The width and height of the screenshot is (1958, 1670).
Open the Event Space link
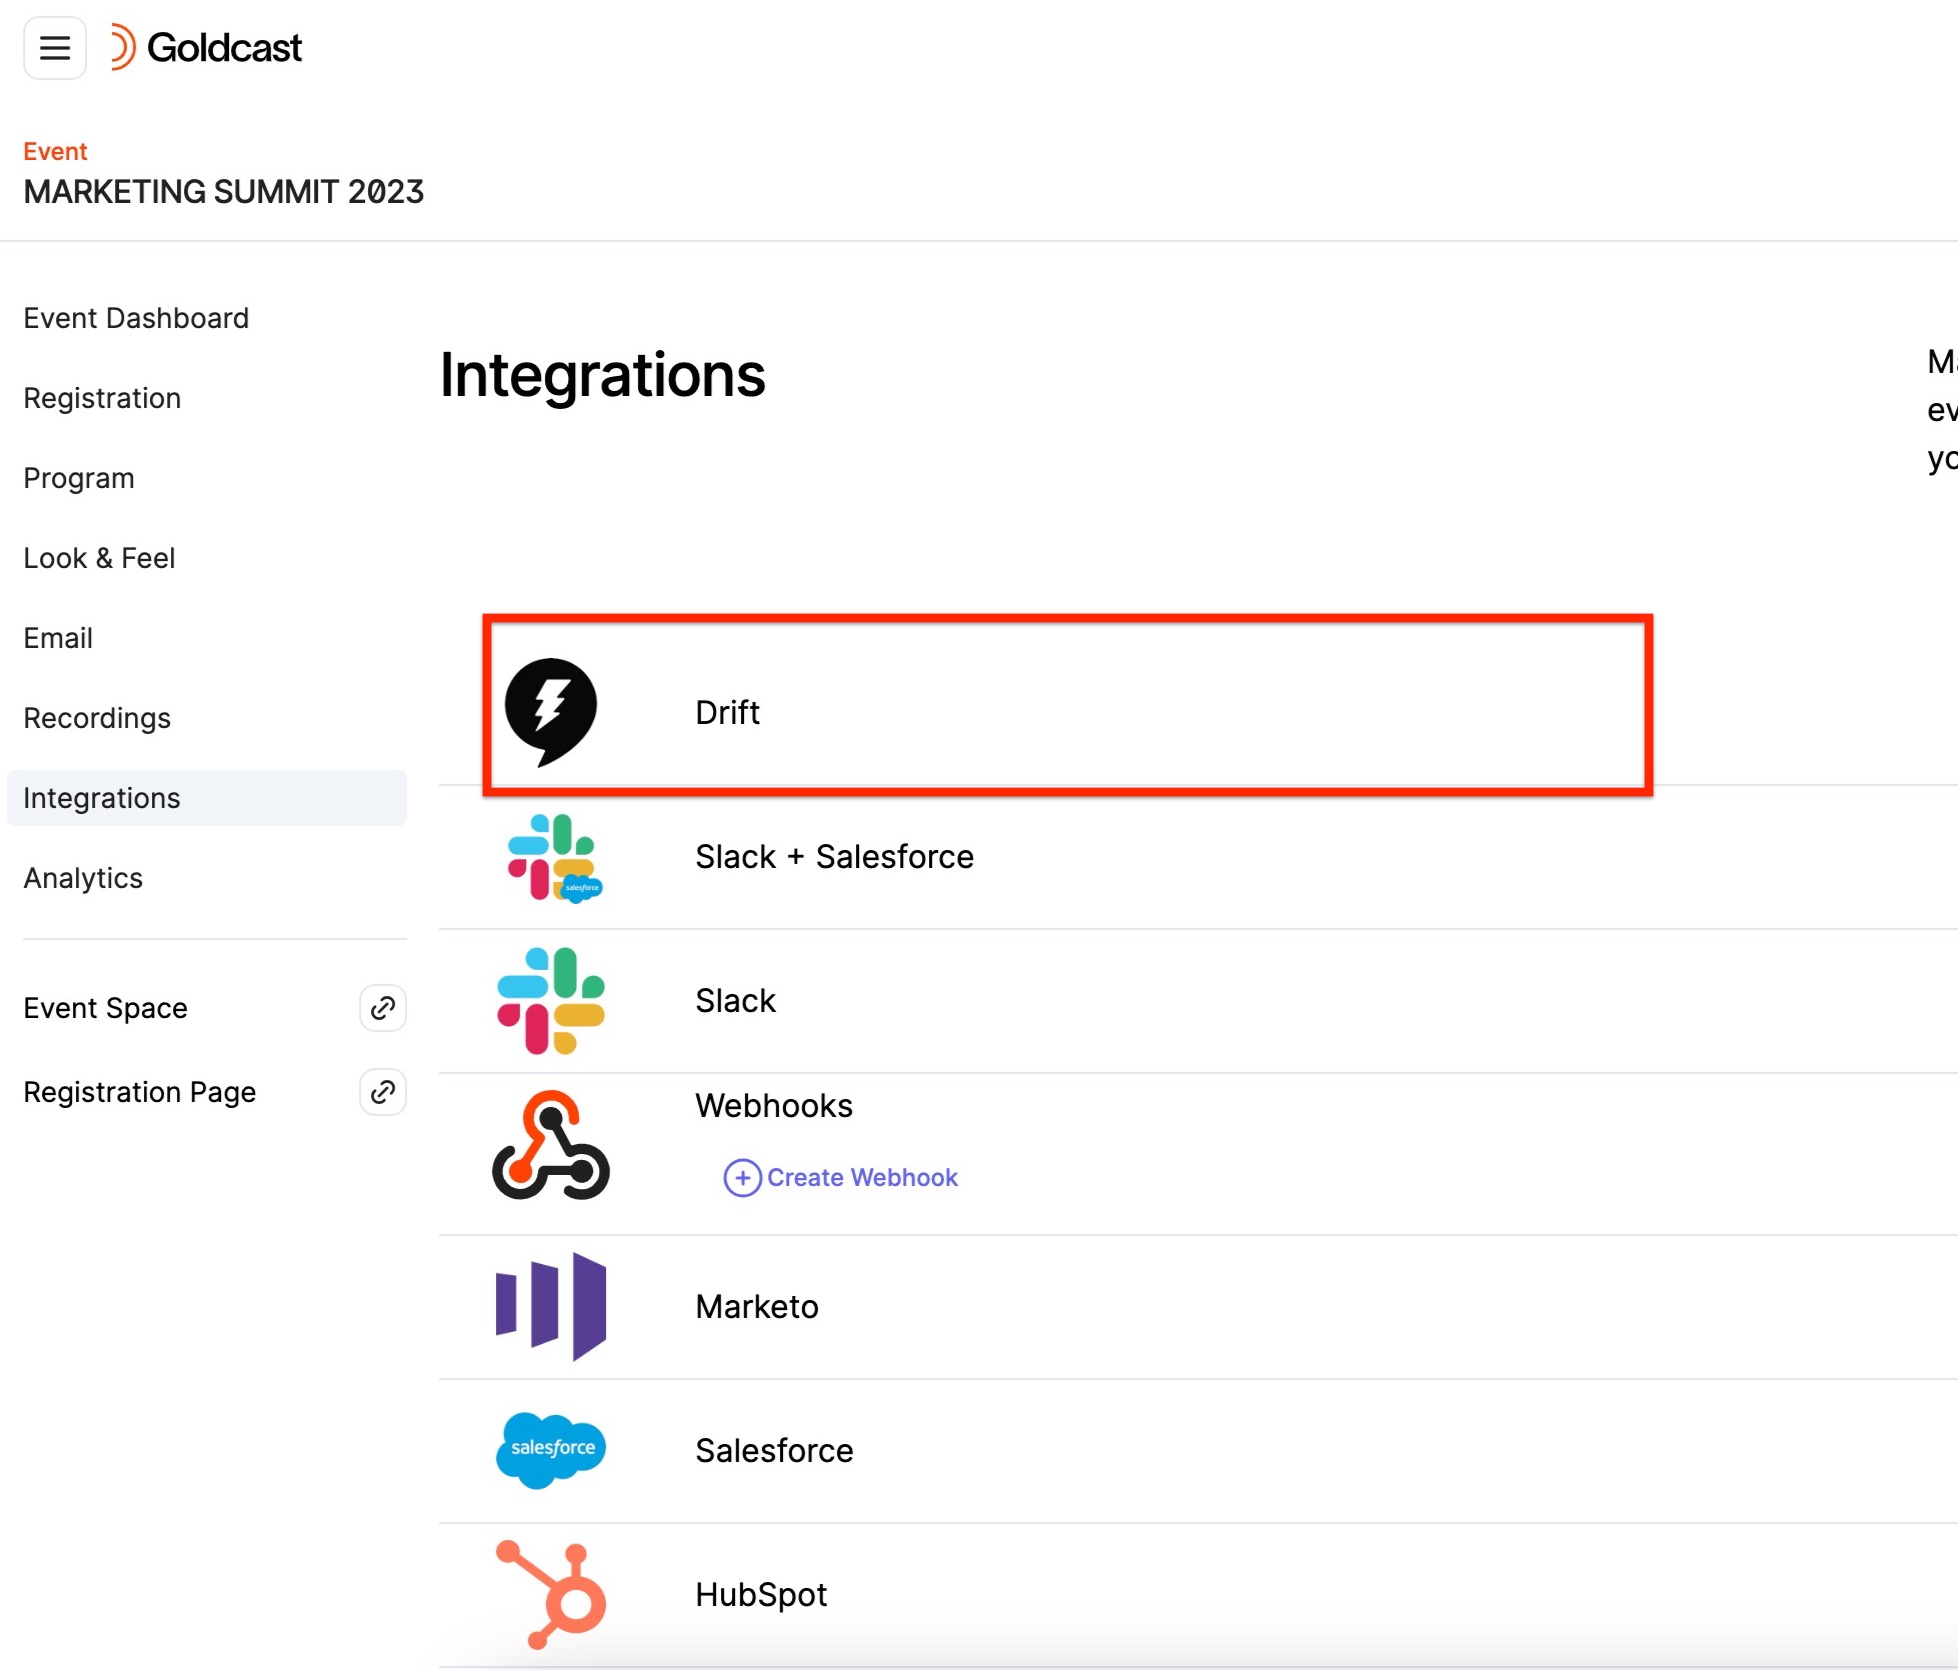click(105, 1008)
